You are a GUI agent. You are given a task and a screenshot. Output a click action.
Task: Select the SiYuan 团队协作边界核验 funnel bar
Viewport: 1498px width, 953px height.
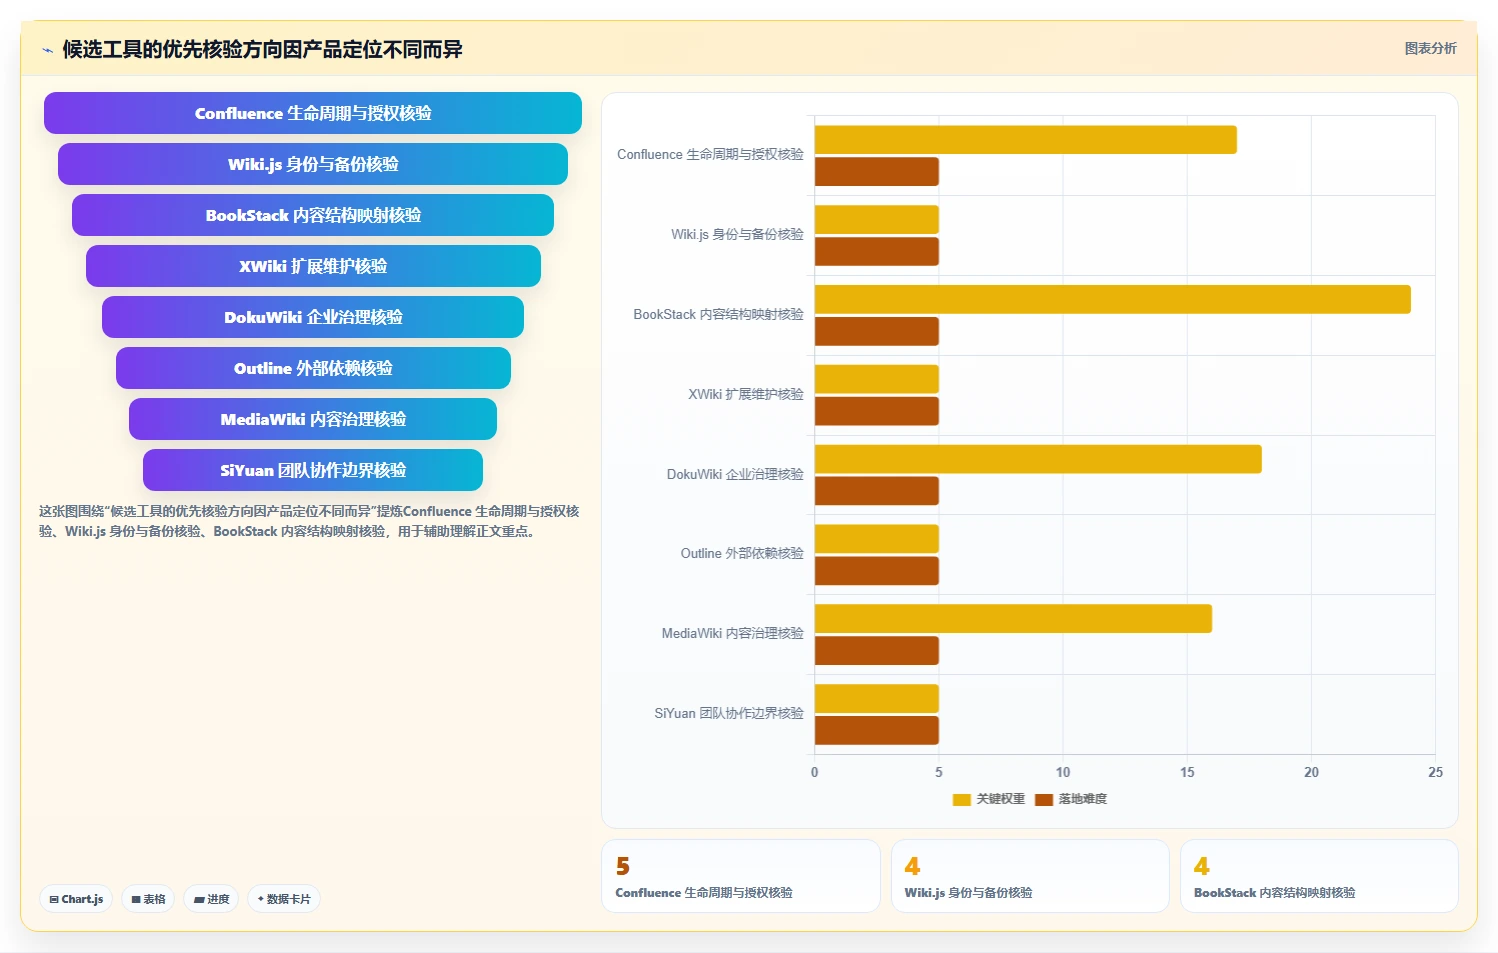[313, 470]
